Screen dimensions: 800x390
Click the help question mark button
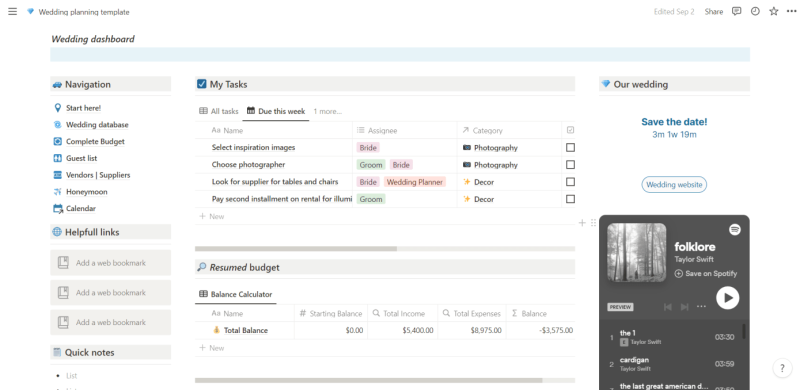(782, 368)
